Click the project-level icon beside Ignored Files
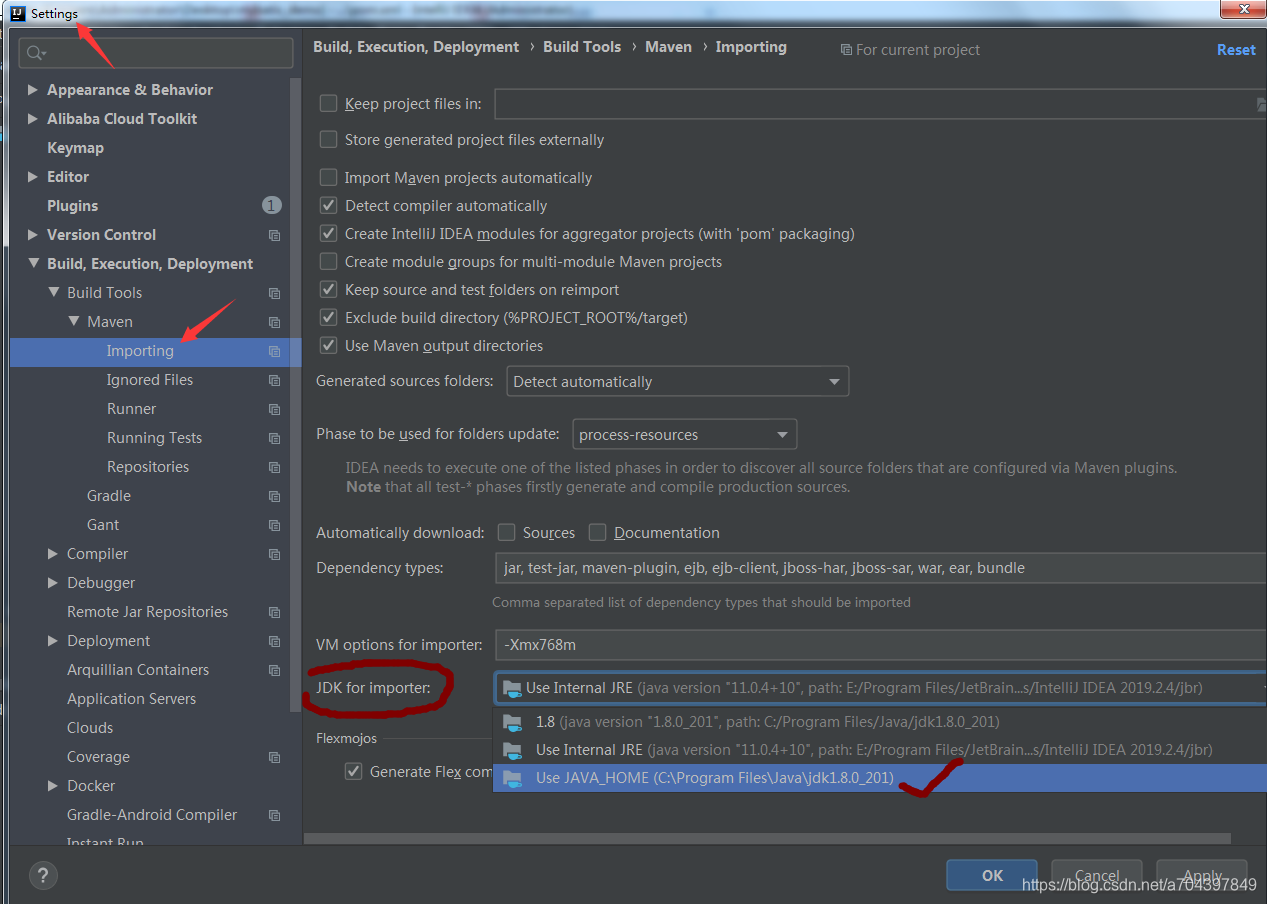 (274, 380)
